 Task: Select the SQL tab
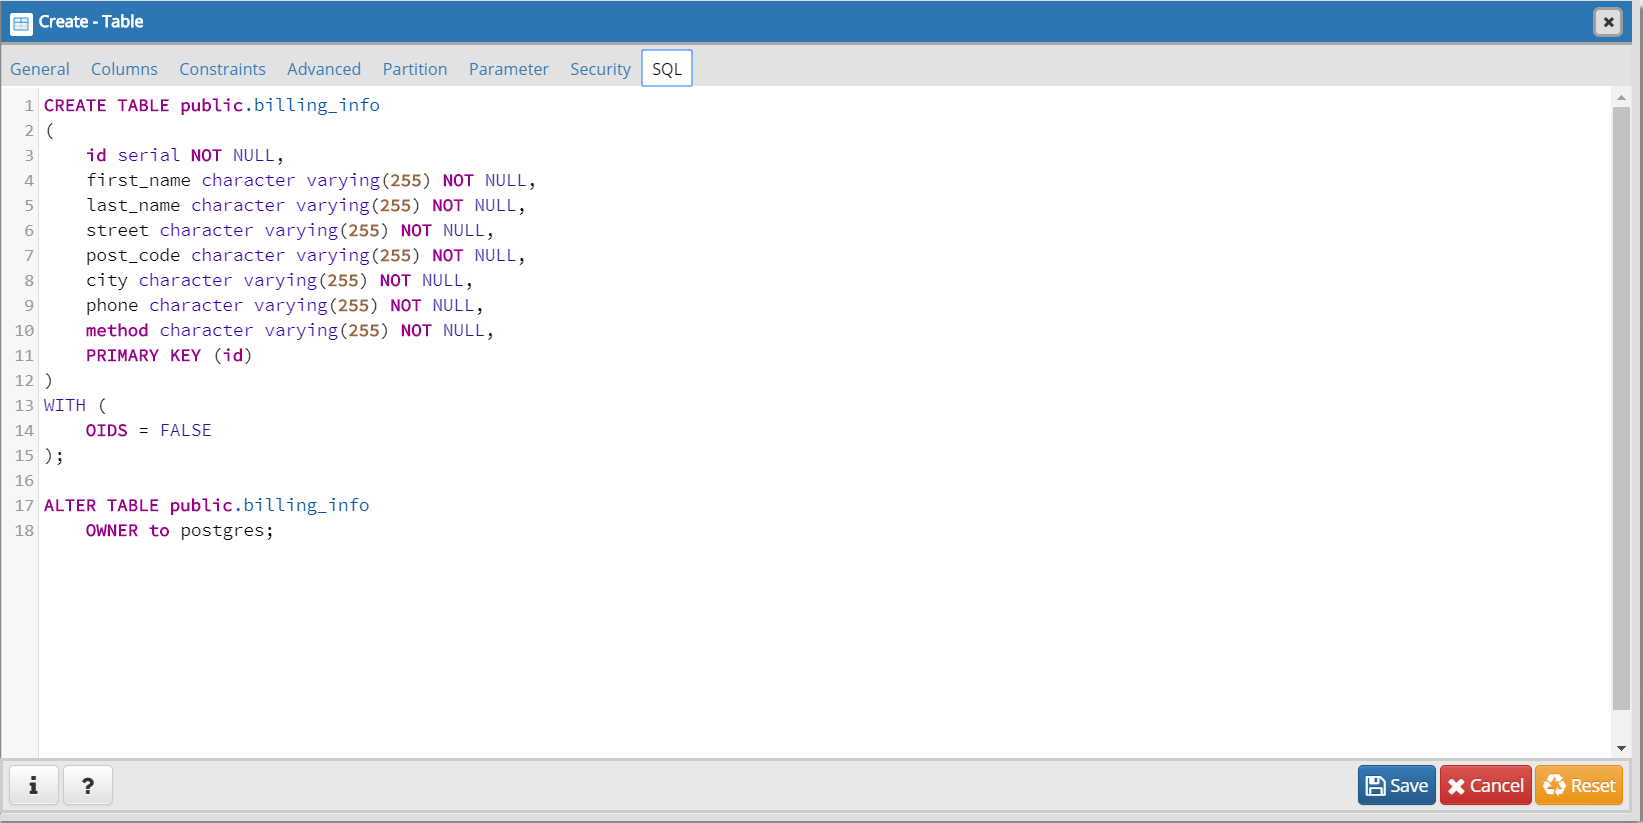tap(667, 69)
